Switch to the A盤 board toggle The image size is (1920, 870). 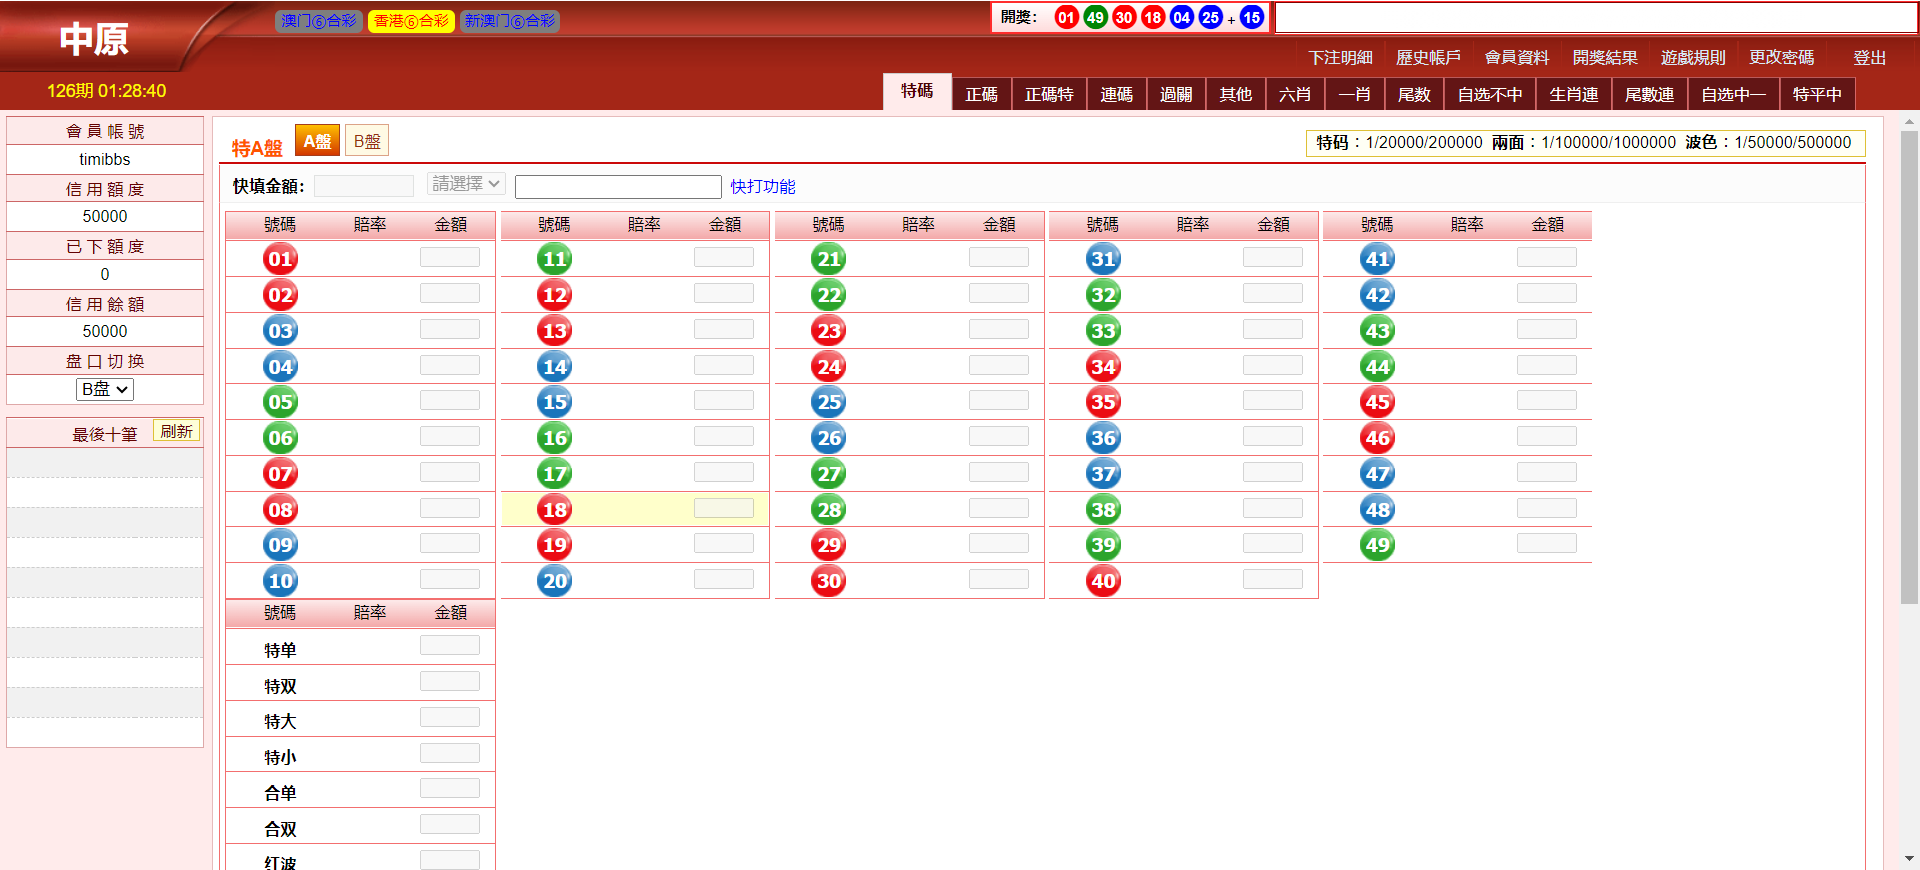click(317, 141)
